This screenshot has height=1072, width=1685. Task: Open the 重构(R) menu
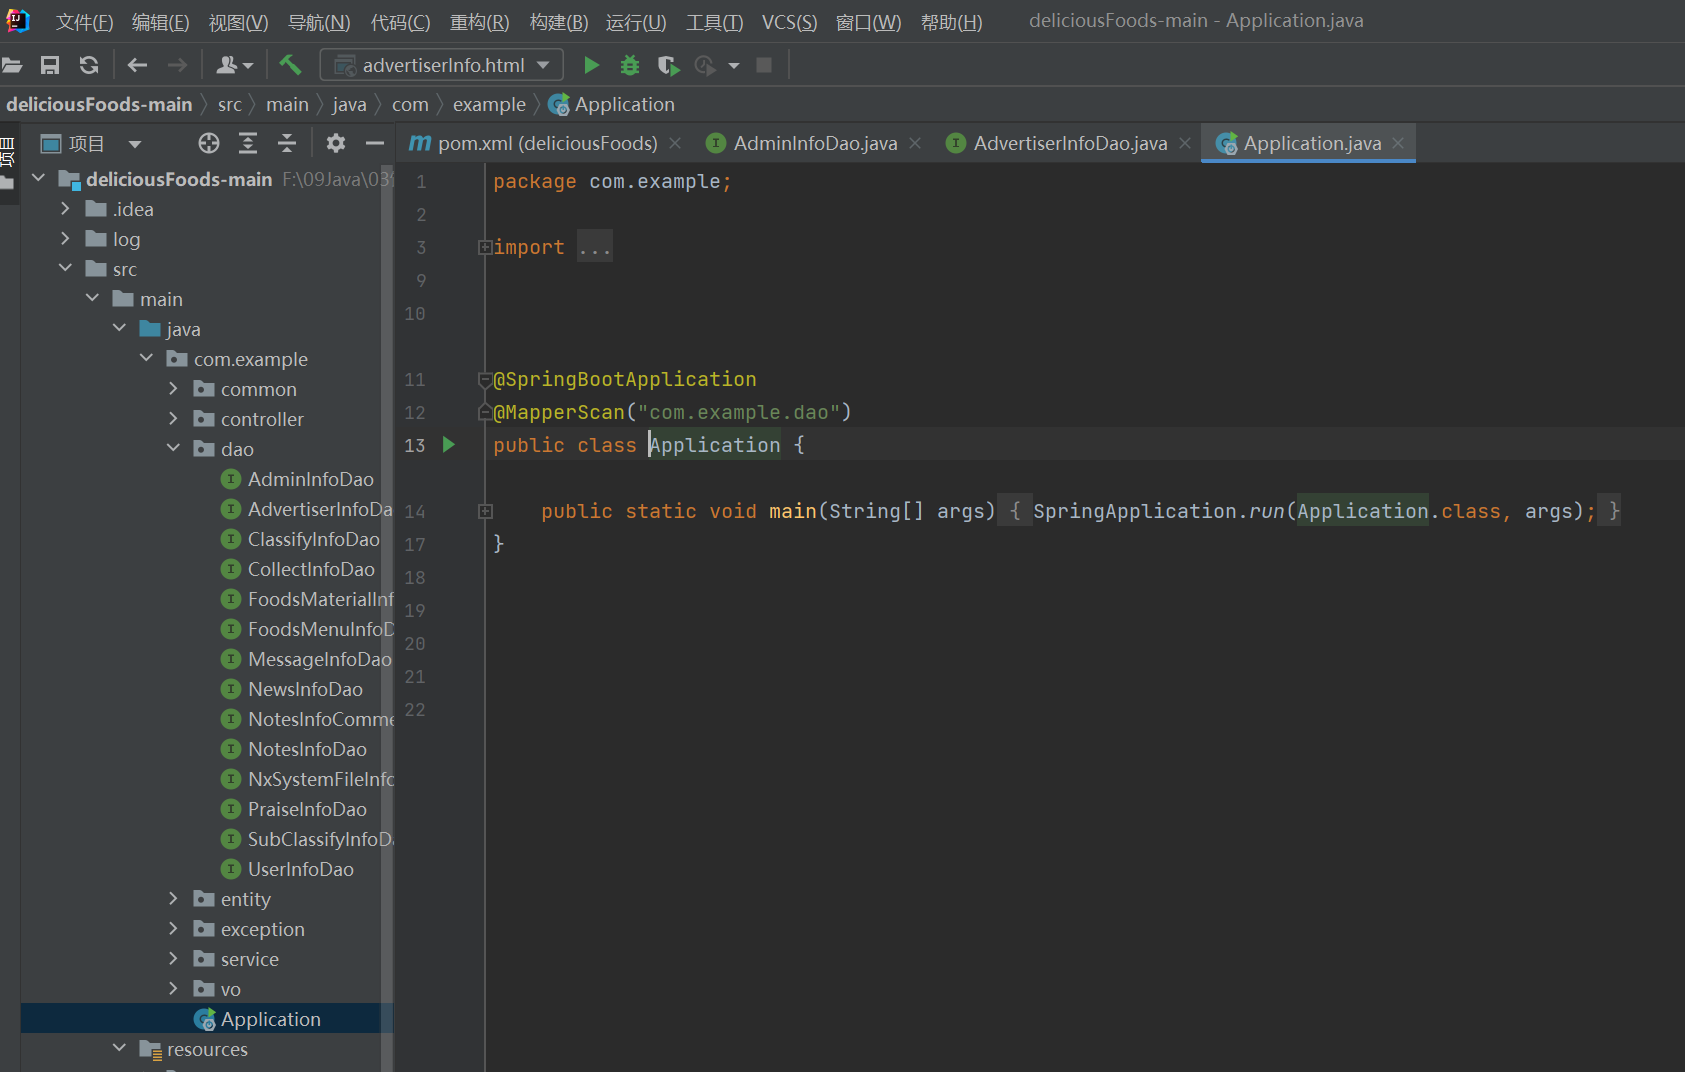point(479,22)
